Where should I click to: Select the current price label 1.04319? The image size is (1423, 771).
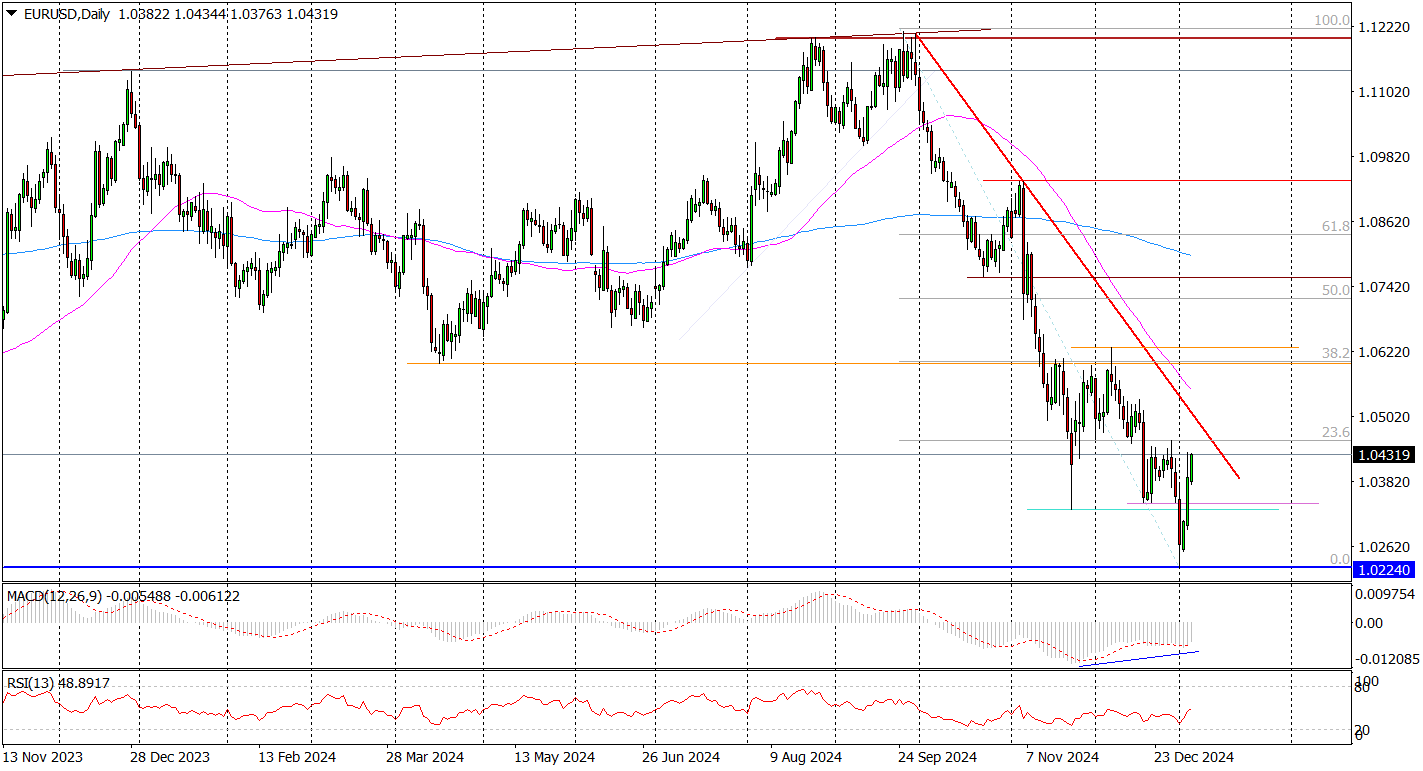[1383, 455]
